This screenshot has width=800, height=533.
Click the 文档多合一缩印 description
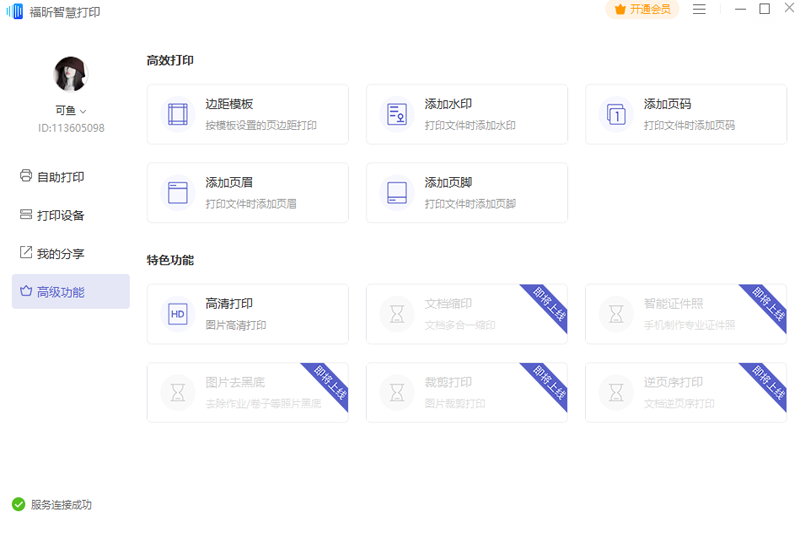[x=460, y=325]
